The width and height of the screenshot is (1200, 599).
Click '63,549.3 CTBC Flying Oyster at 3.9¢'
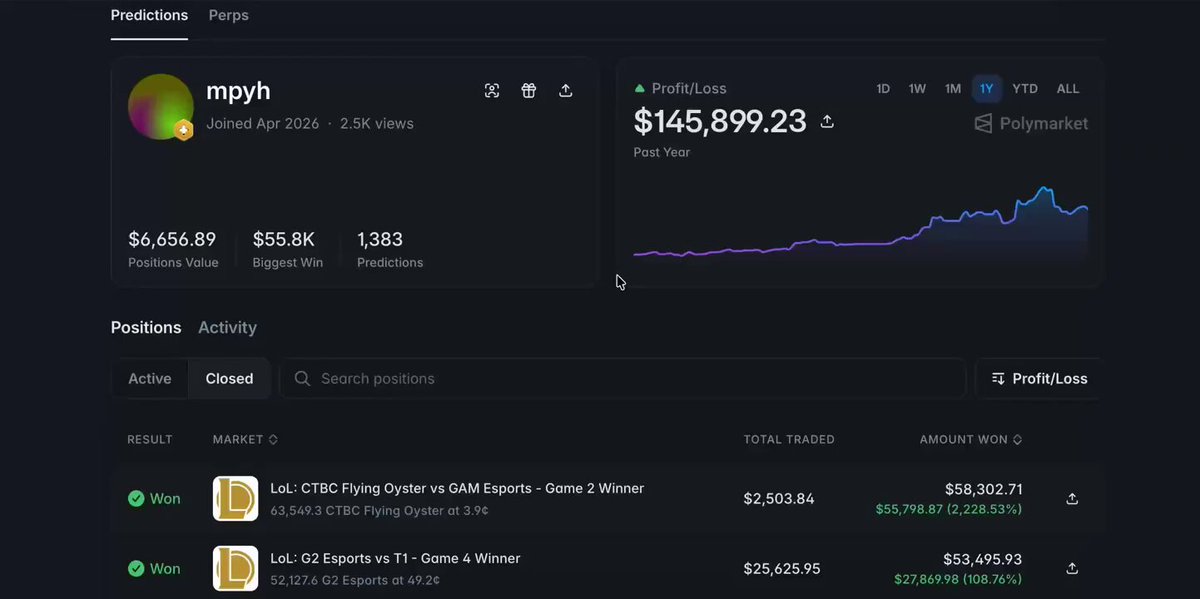click(379, 510)
